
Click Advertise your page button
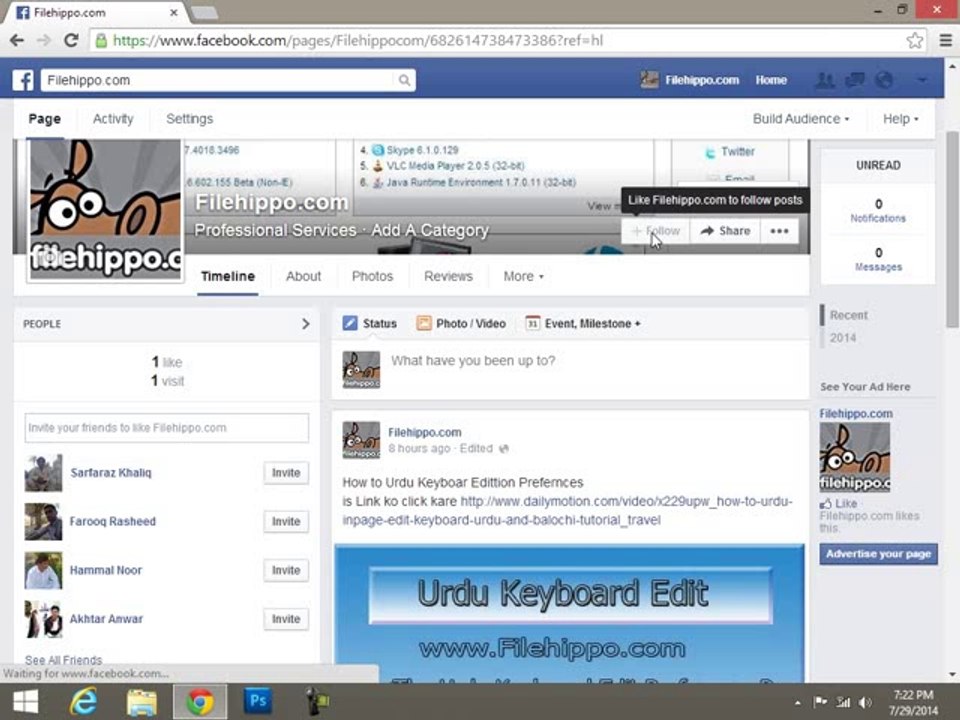879,554
